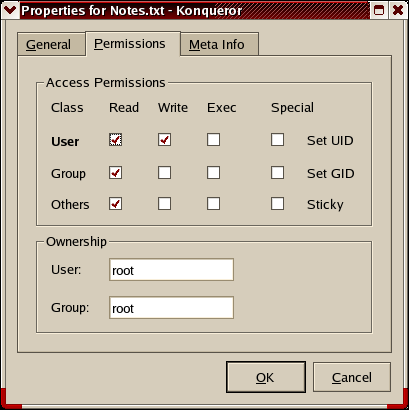409x410 pixels.
Task: Open the window menu arrow in title bar
Action: [x=10, y=10]
